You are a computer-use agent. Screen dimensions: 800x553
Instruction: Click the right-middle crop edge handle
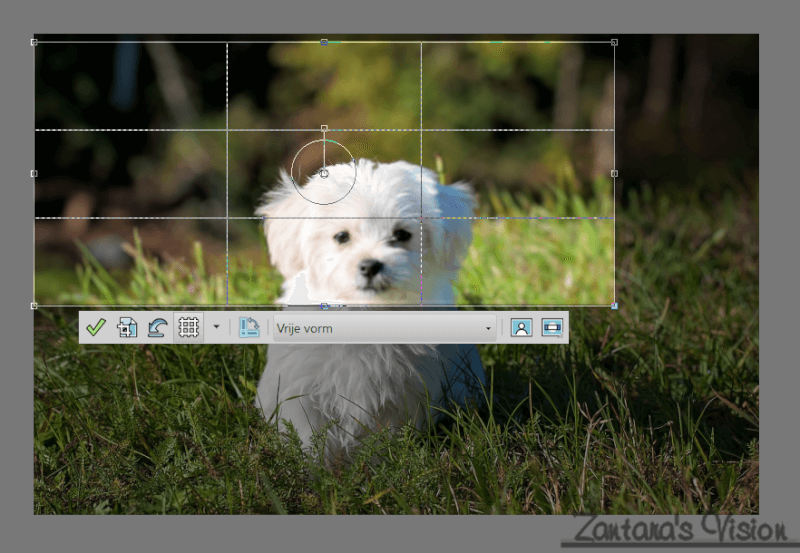pos(614,174)
